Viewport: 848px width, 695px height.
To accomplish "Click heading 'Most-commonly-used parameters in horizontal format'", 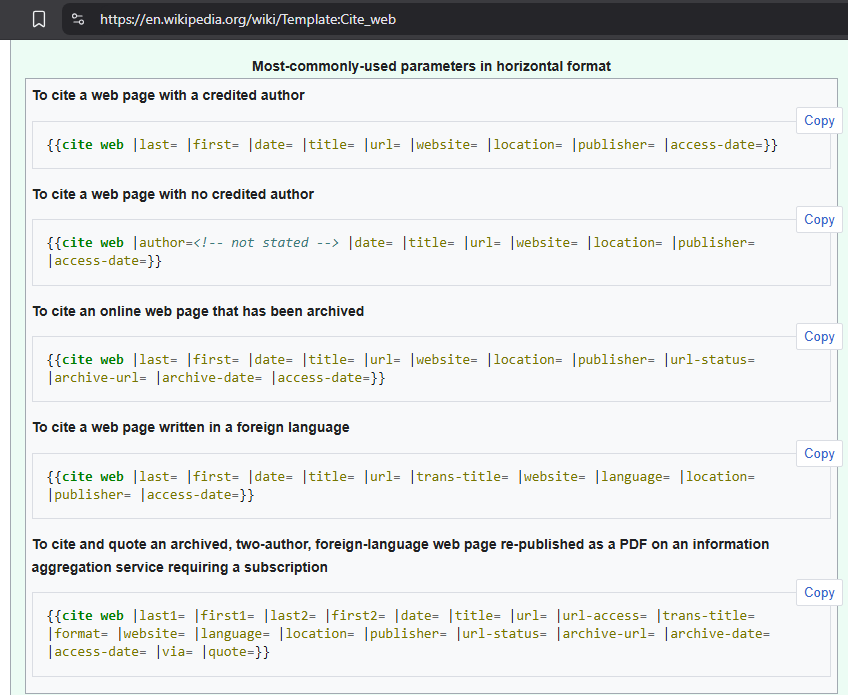I will (431, 67).
